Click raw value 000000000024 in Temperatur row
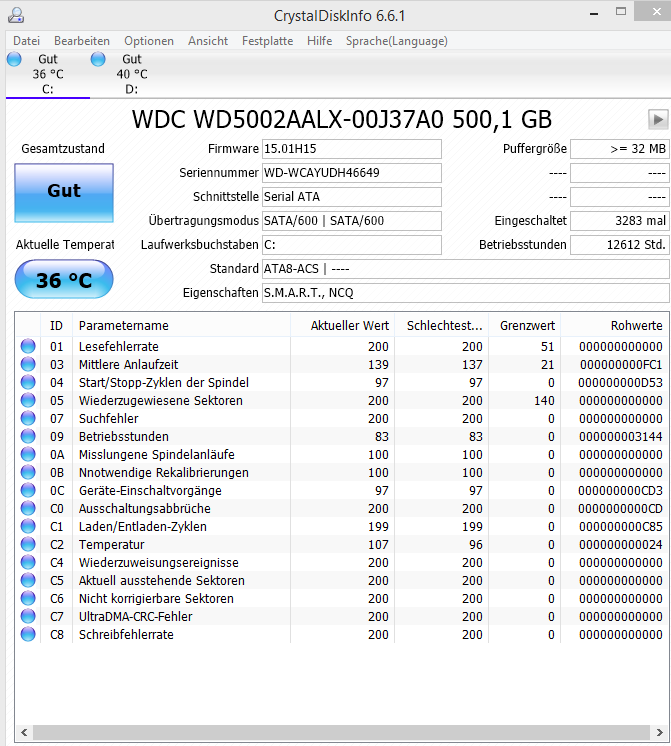Screen dimensions: 671x746 point(621,544)
